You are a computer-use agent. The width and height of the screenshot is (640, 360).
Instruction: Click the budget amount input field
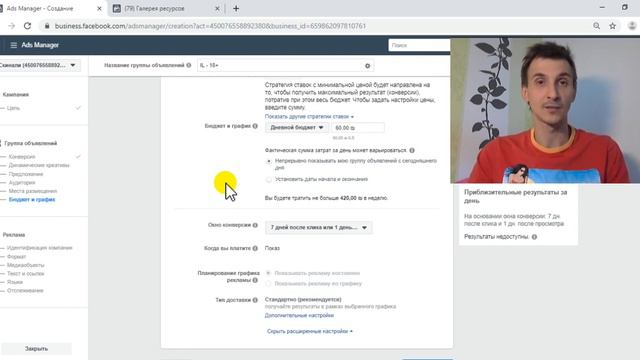358,128
